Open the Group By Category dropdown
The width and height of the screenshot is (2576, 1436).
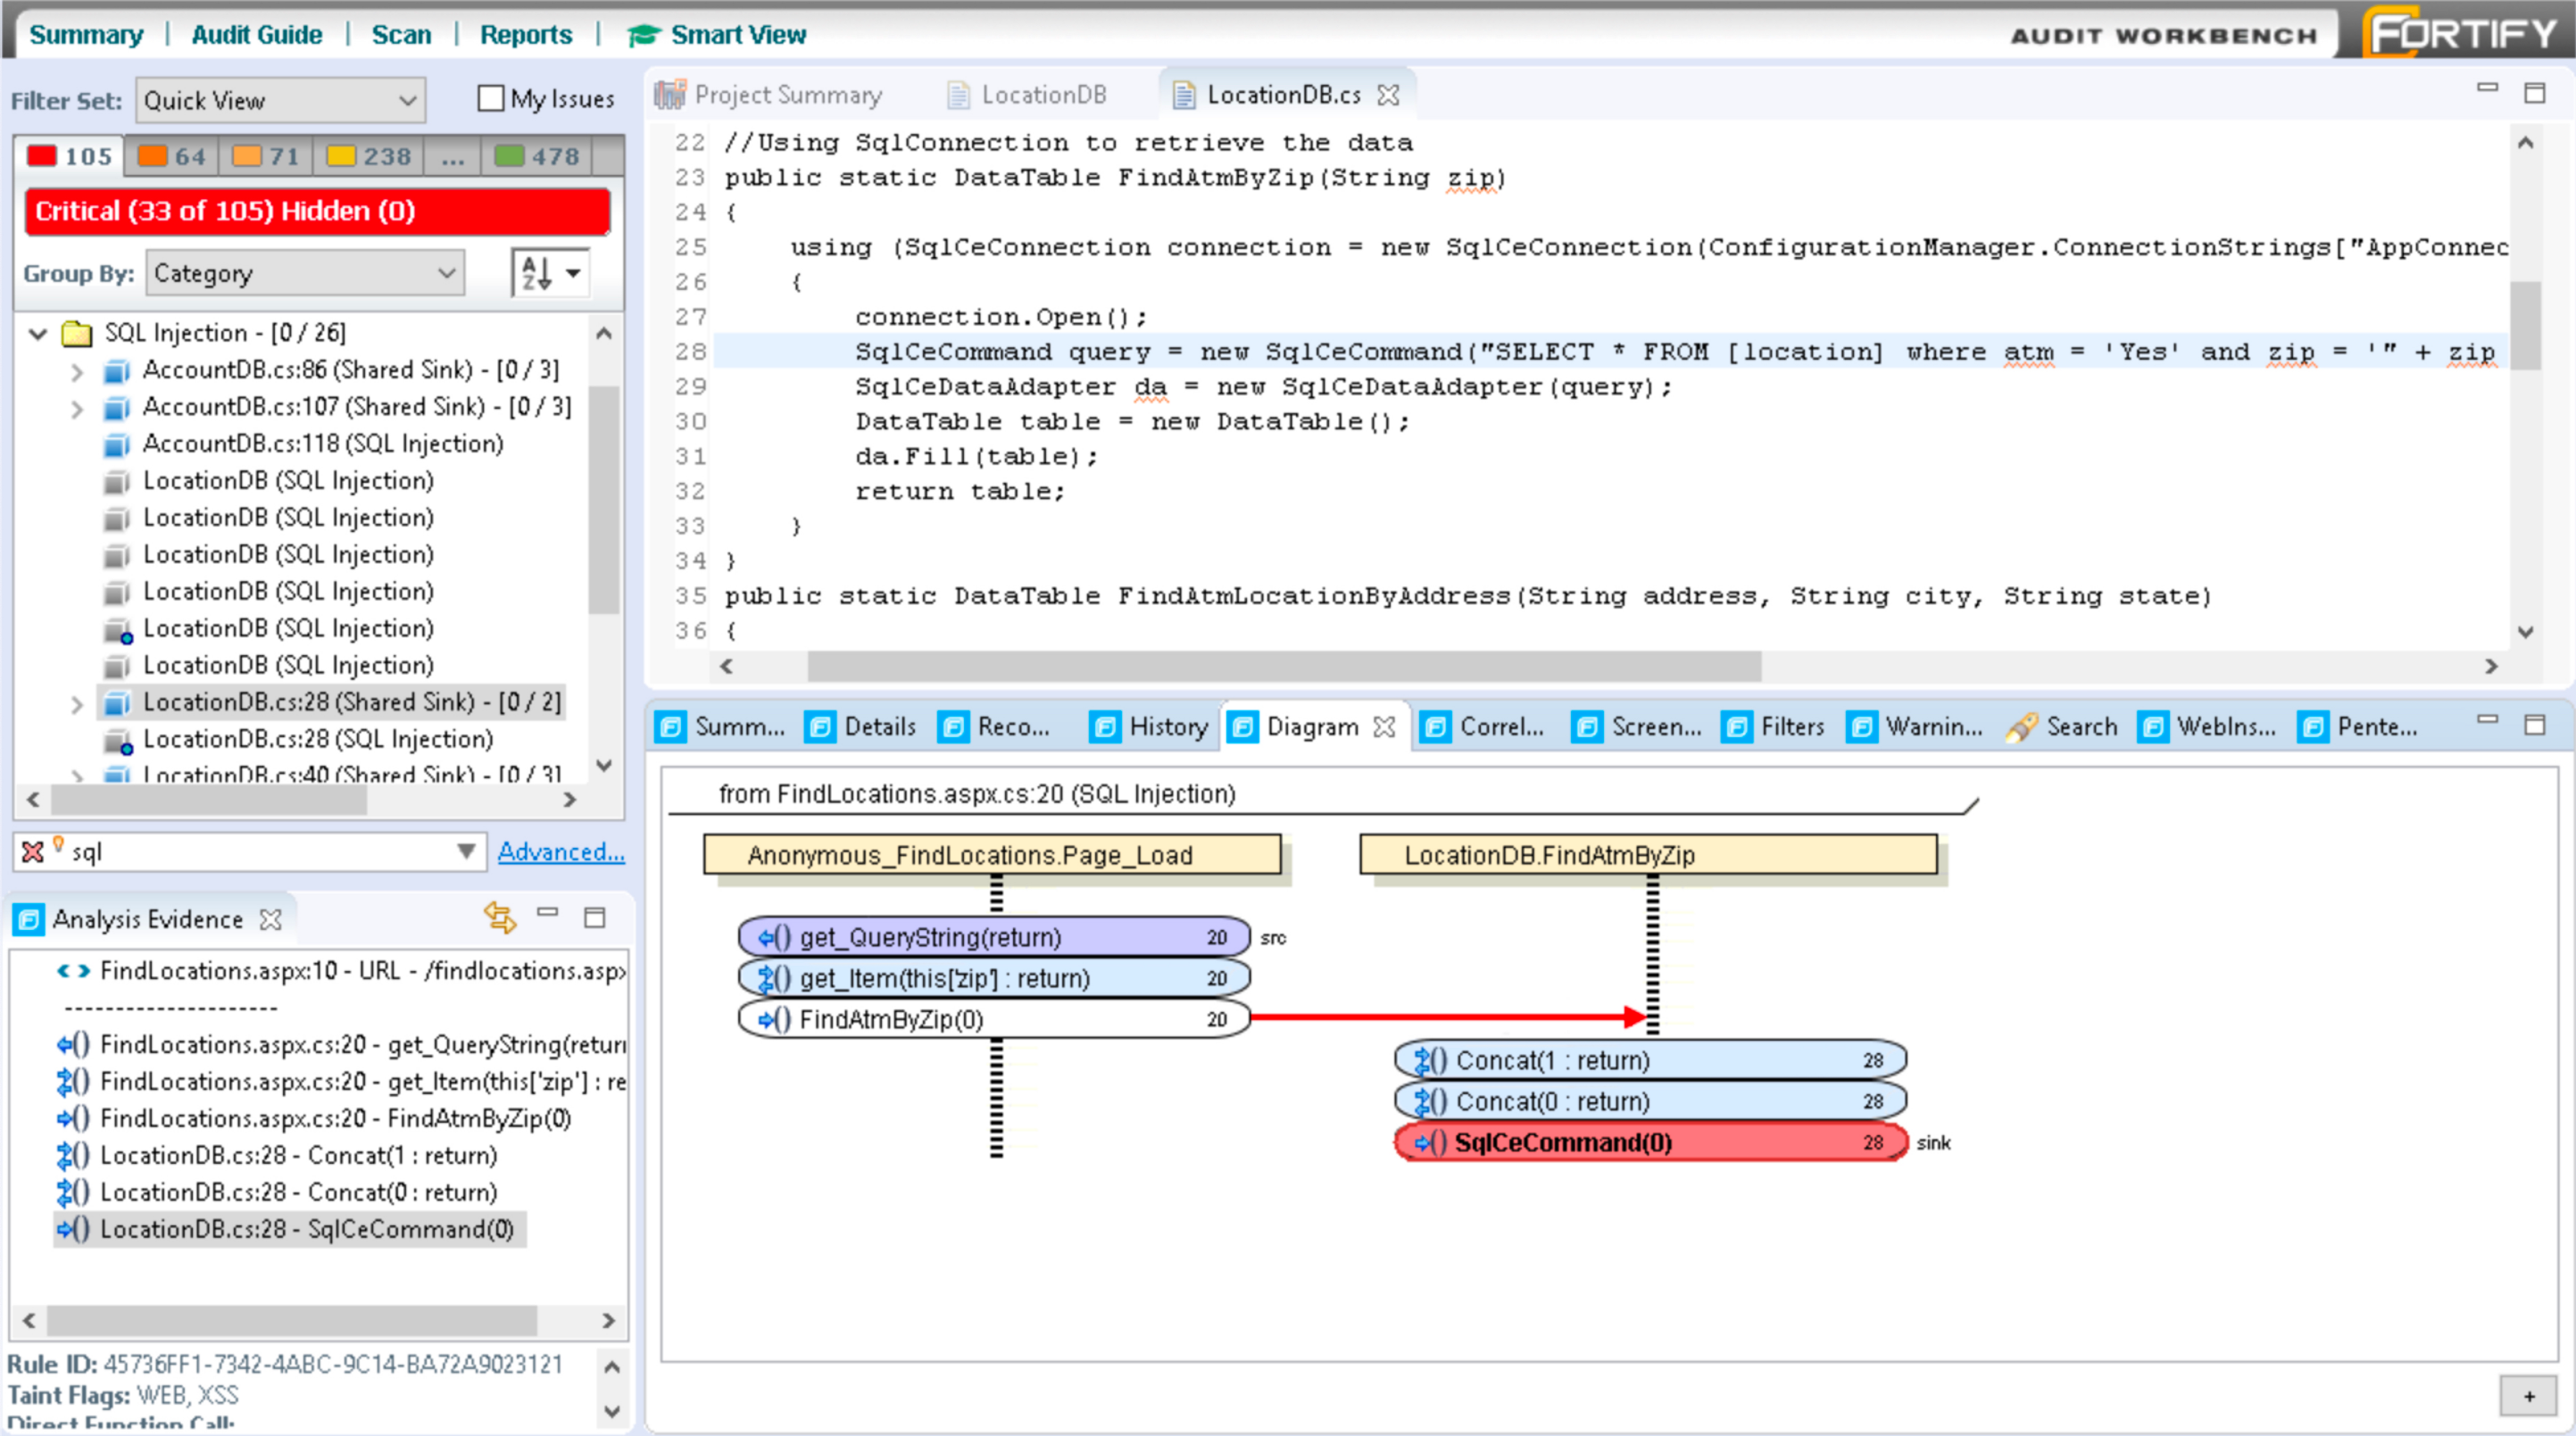pos(305,273)
